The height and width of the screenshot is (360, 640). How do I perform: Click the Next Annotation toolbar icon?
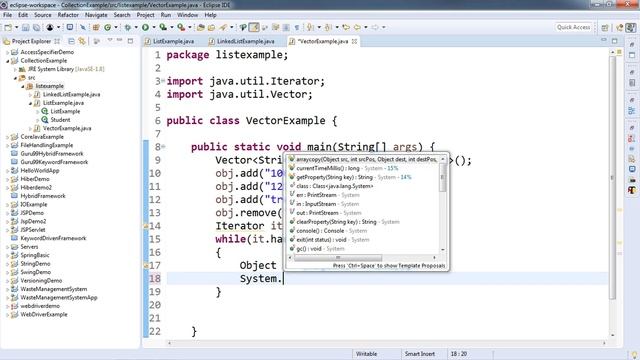click(310, 27)
